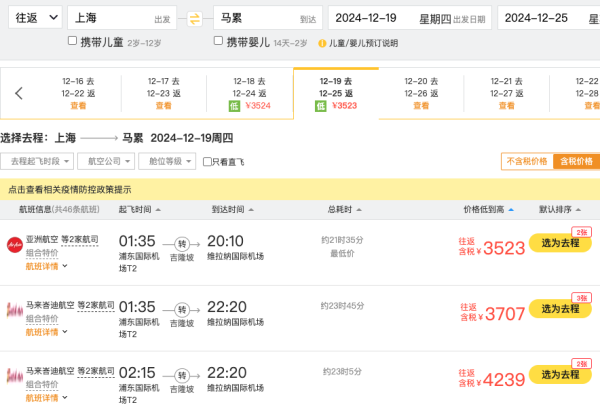Sort by arrival time arrow
The height and width of the screenshot is (405, 600).
coord(251,210)
